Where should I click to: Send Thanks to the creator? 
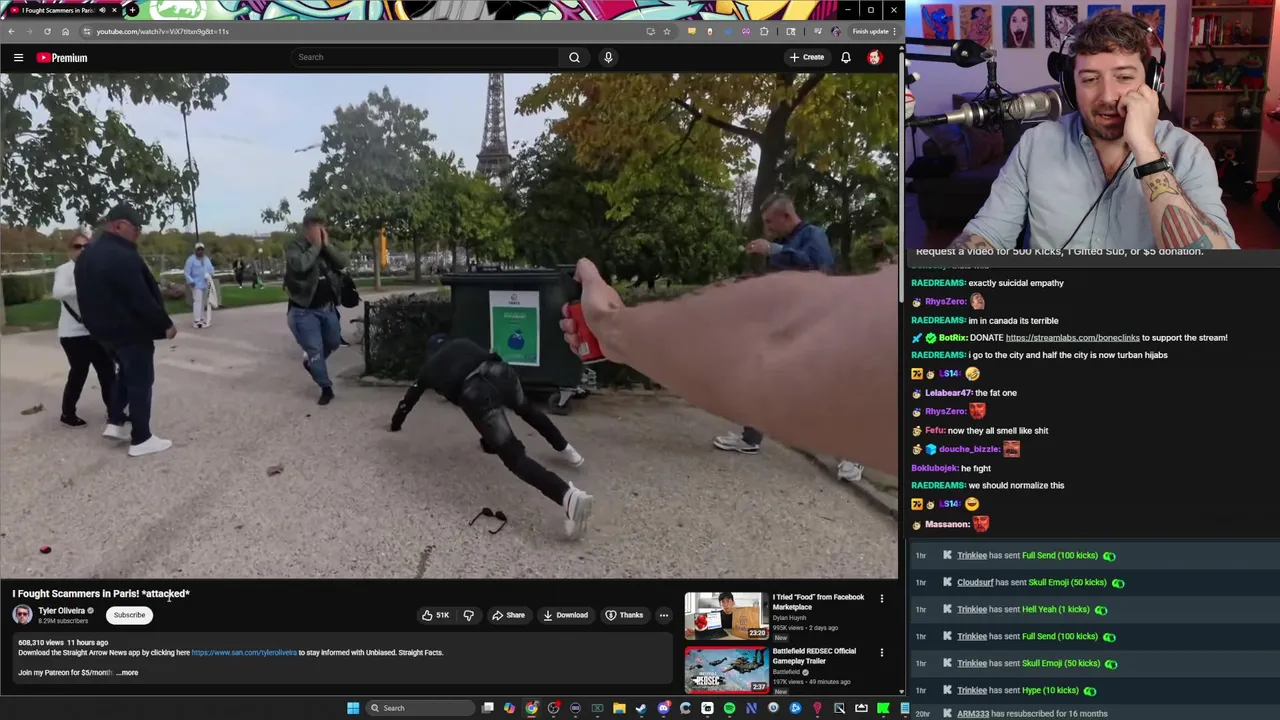click(624, 615)
